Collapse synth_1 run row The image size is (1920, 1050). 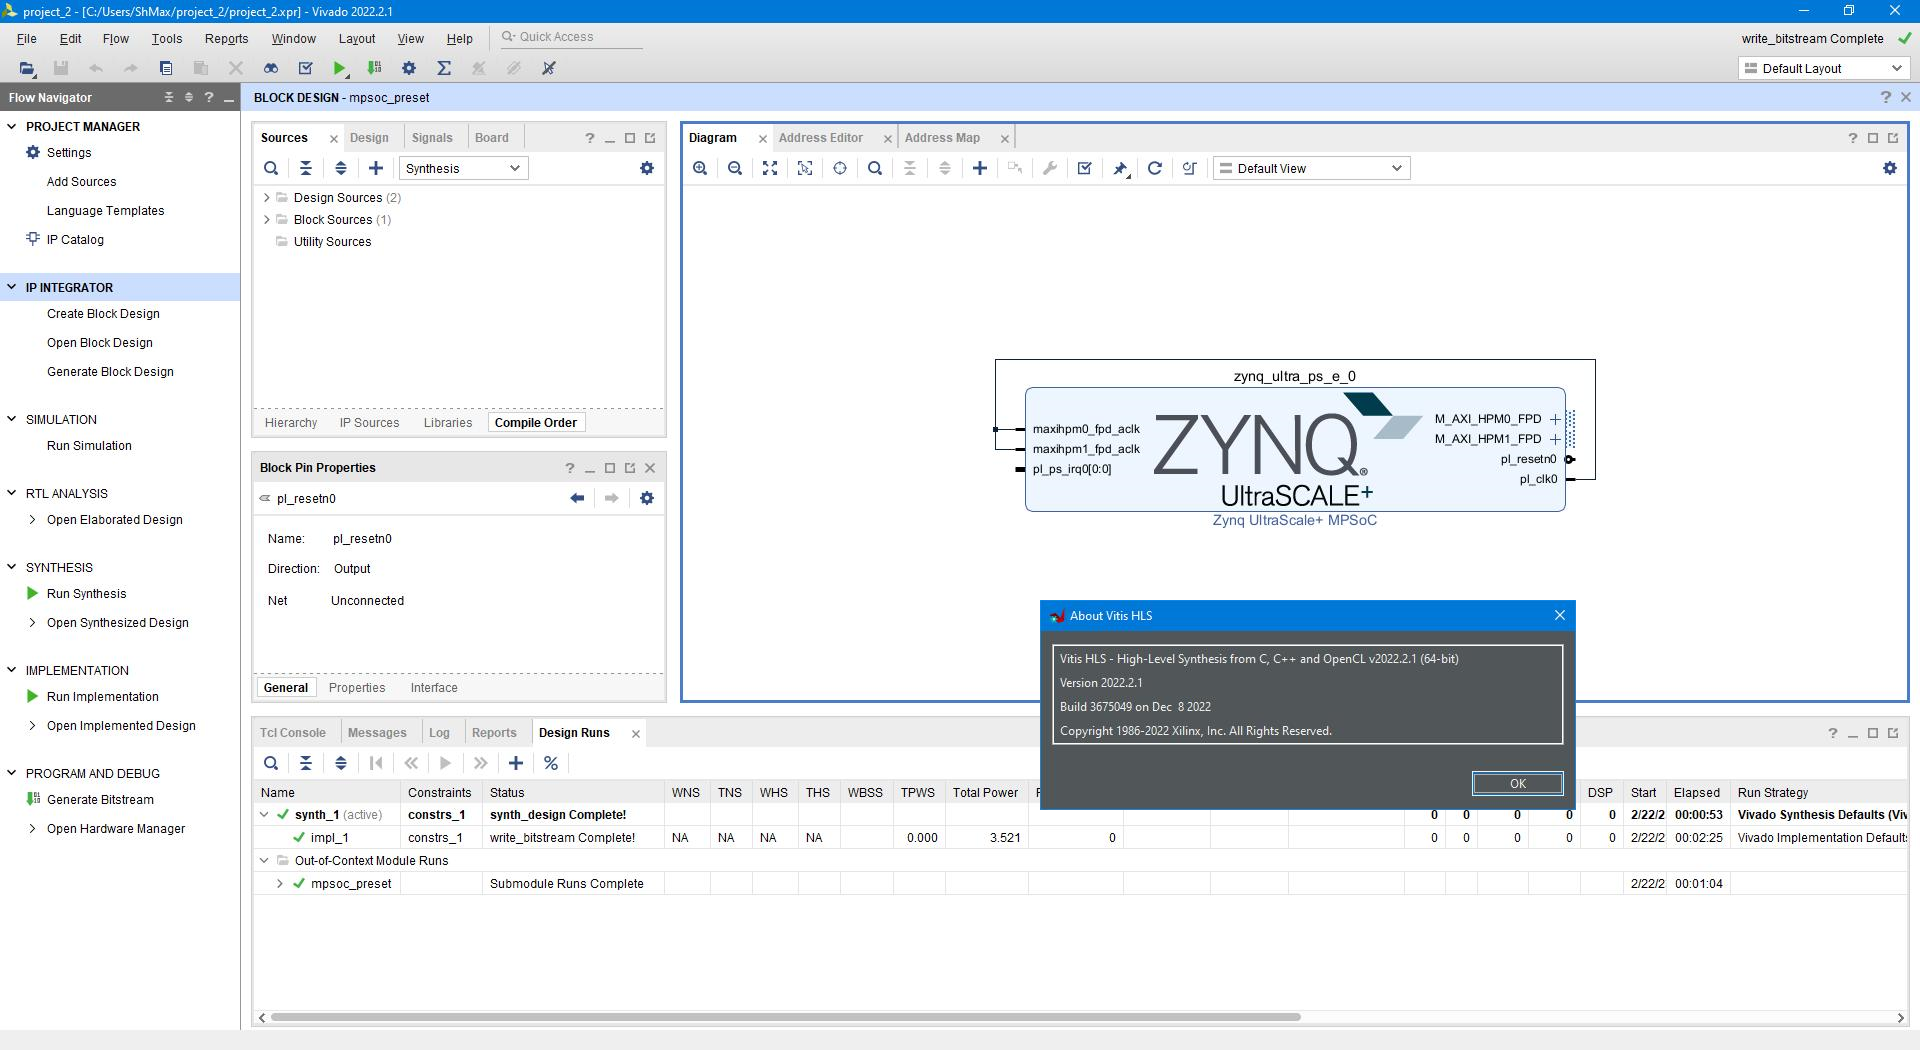(264, 815)
